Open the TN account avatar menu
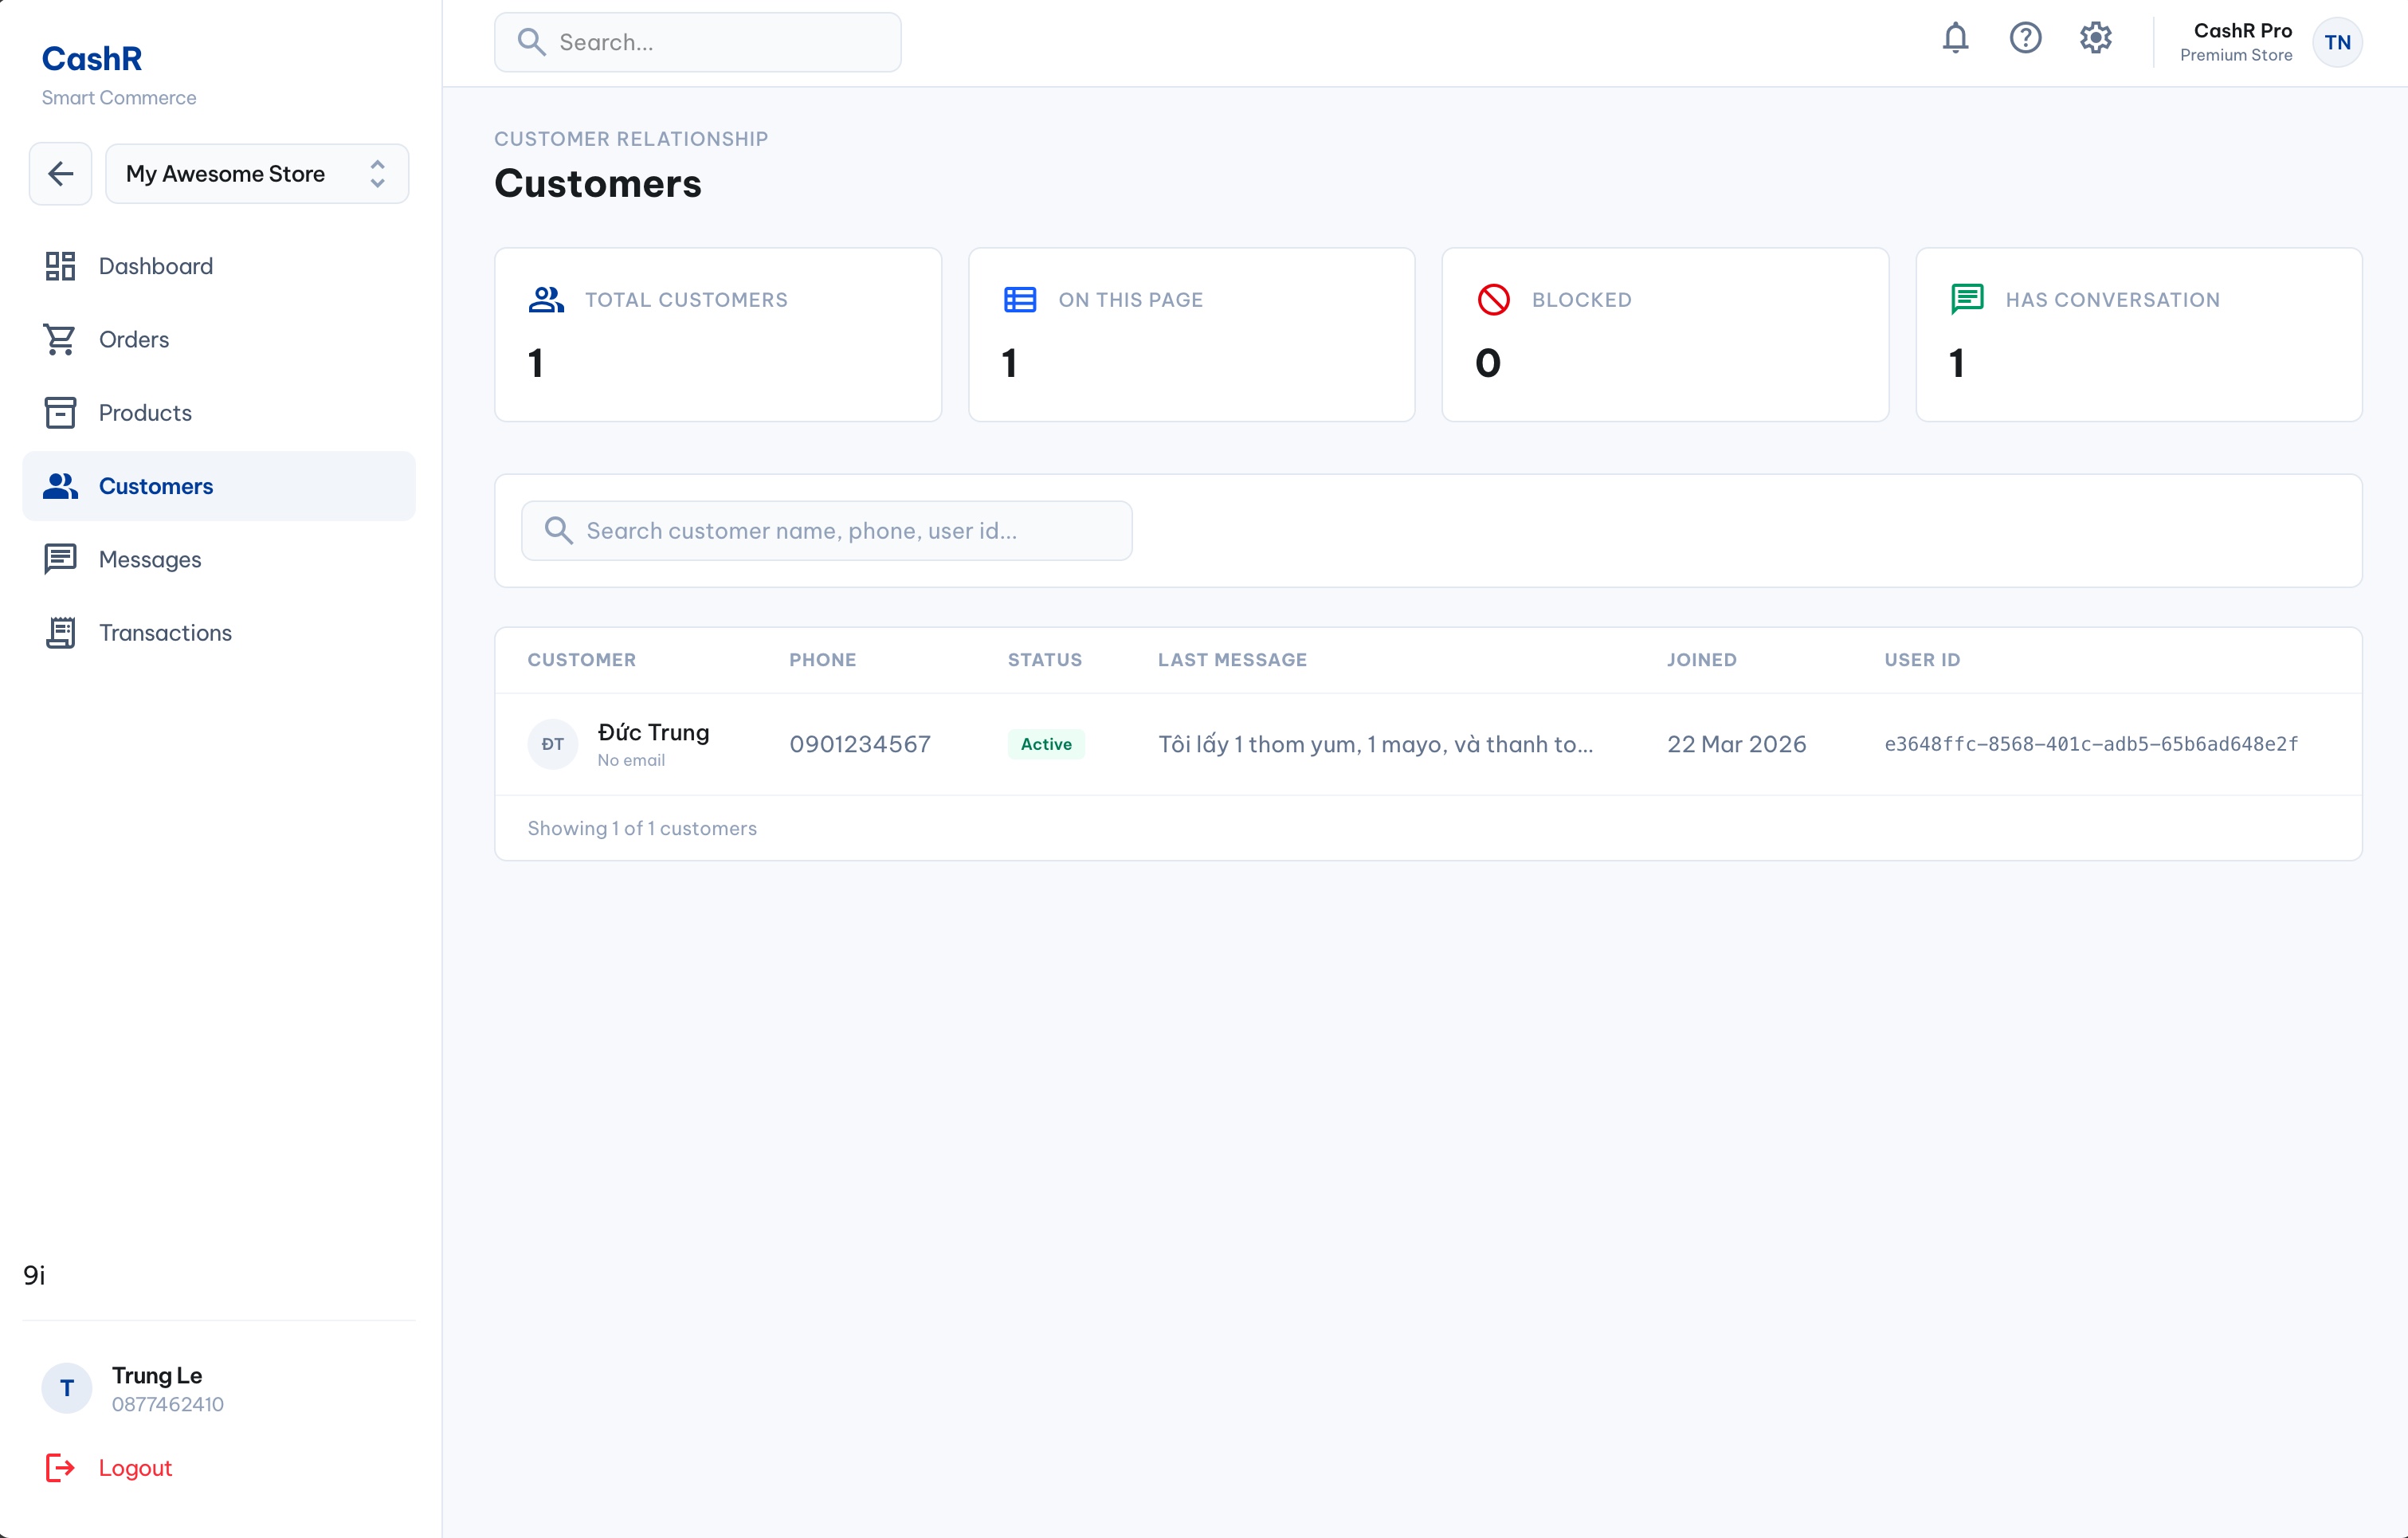This screenshot has width=2408, height=1538. point(2337,42)
